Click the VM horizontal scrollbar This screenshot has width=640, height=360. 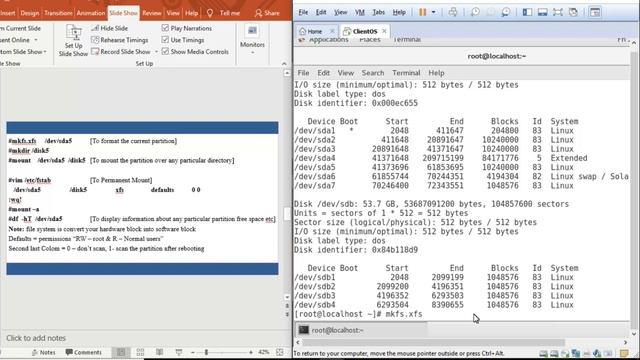[433, 342]
